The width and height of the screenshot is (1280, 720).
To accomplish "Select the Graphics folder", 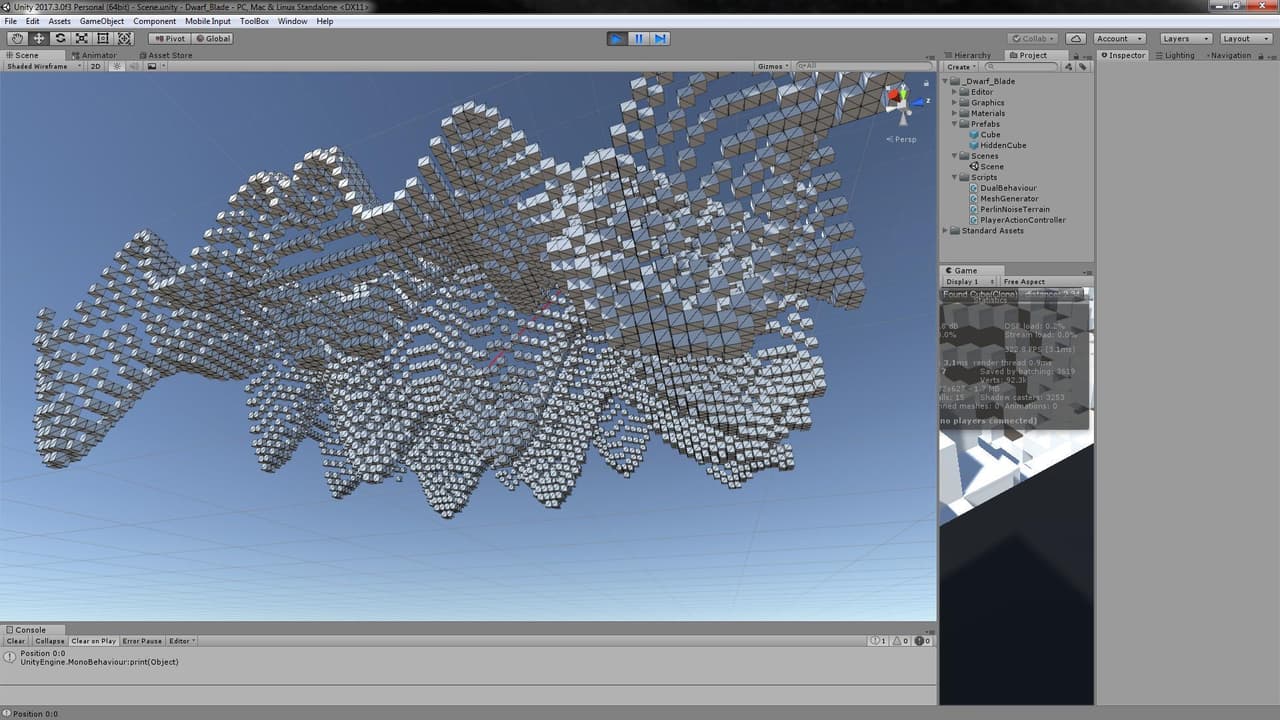I will [987, 102].
